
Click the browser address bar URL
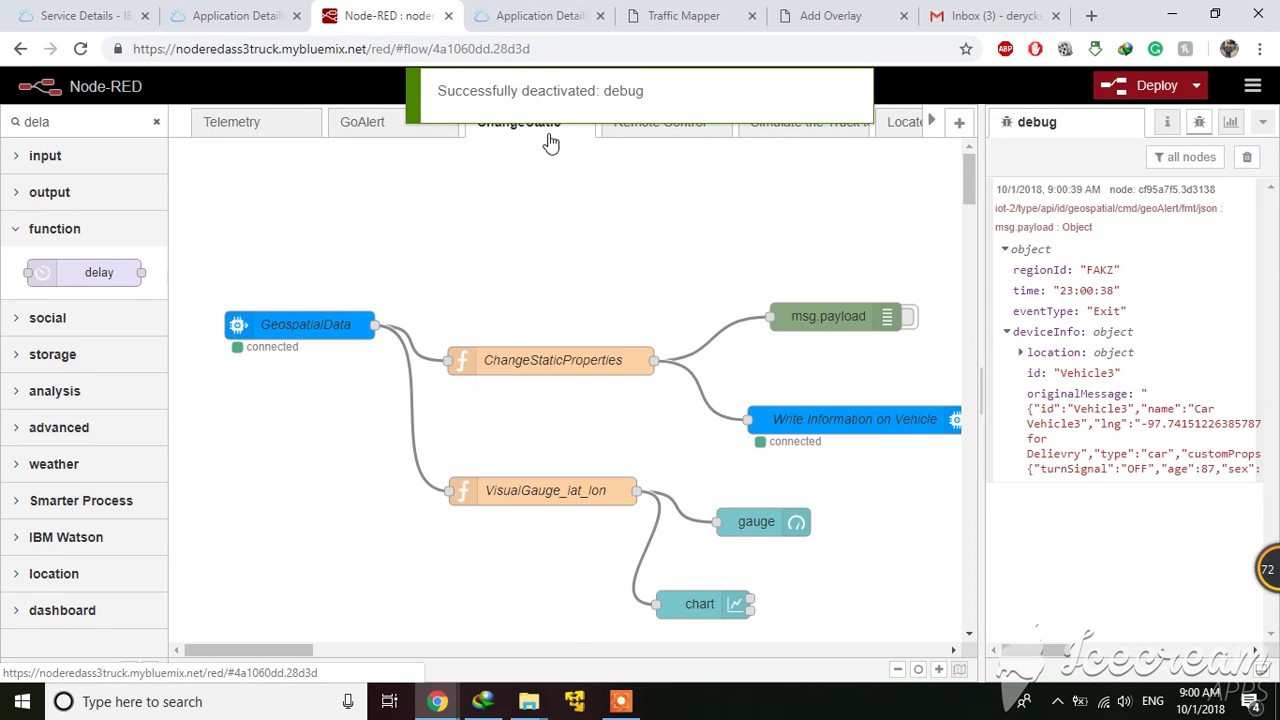tap(331, 48)
